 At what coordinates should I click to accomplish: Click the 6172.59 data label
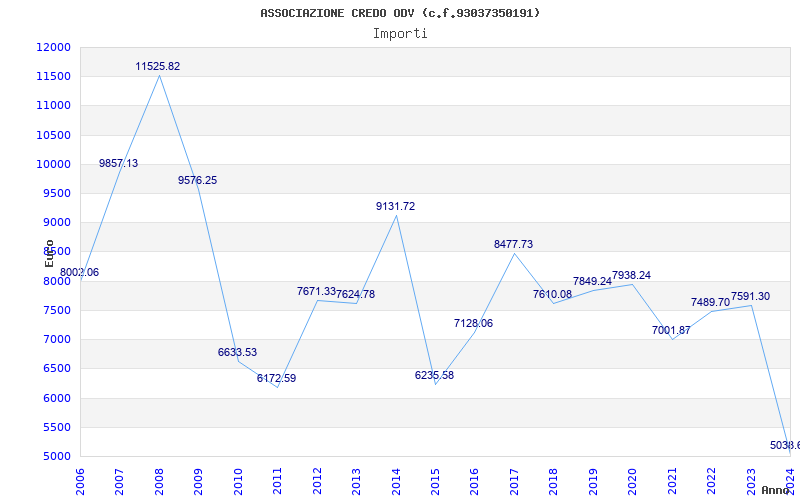pyautogui.click(x=277, y=379)
